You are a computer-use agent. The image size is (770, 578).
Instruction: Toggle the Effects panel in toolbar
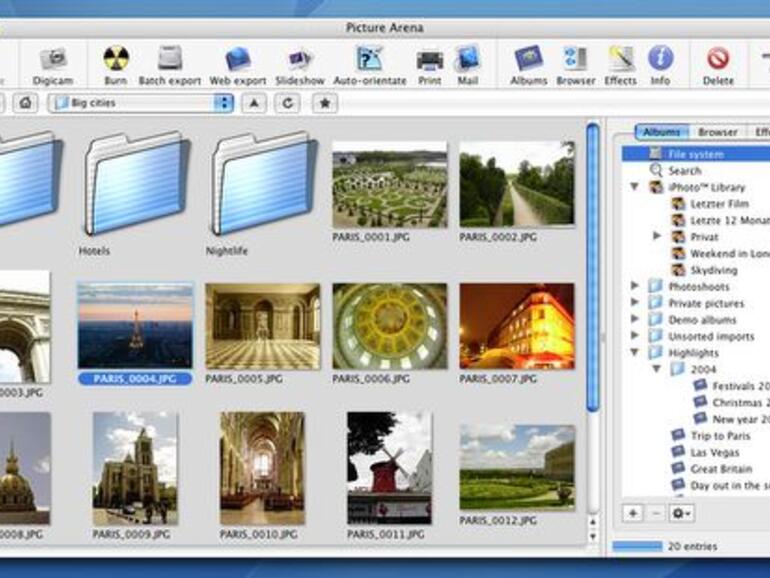click(x=620, y=60)
